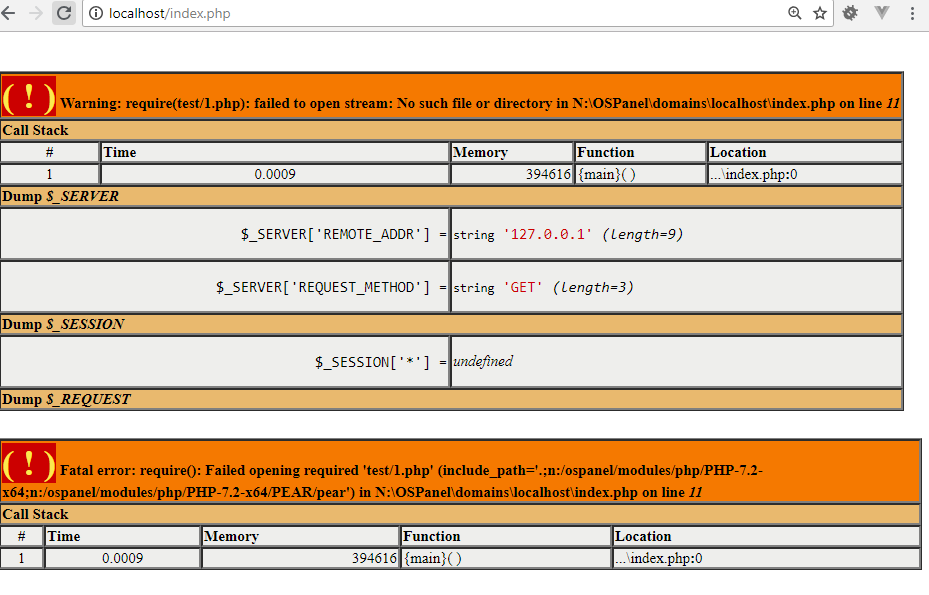Open the zoom magnifier icon in address bar

[795, 13]
